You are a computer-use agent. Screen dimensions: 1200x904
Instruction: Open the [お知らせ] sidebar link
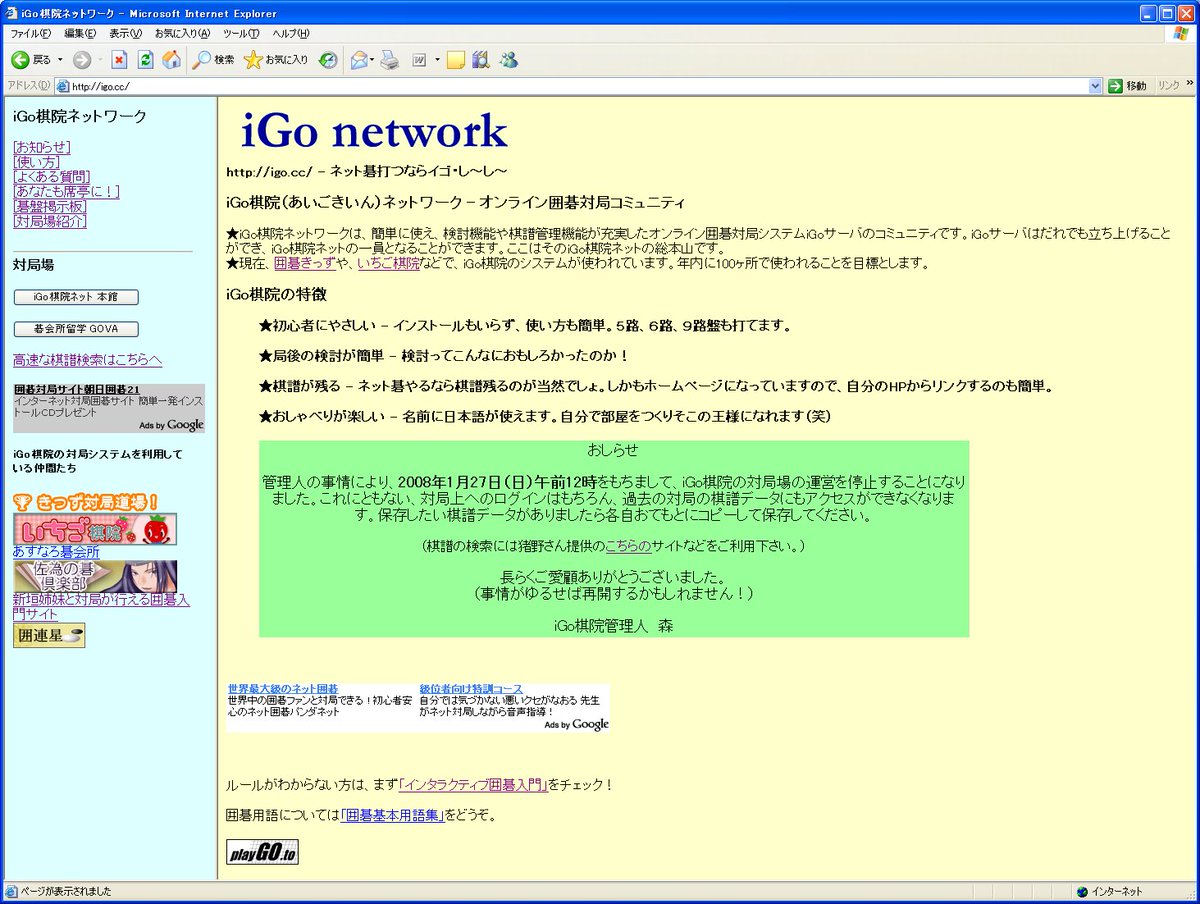tap(41, 147)
